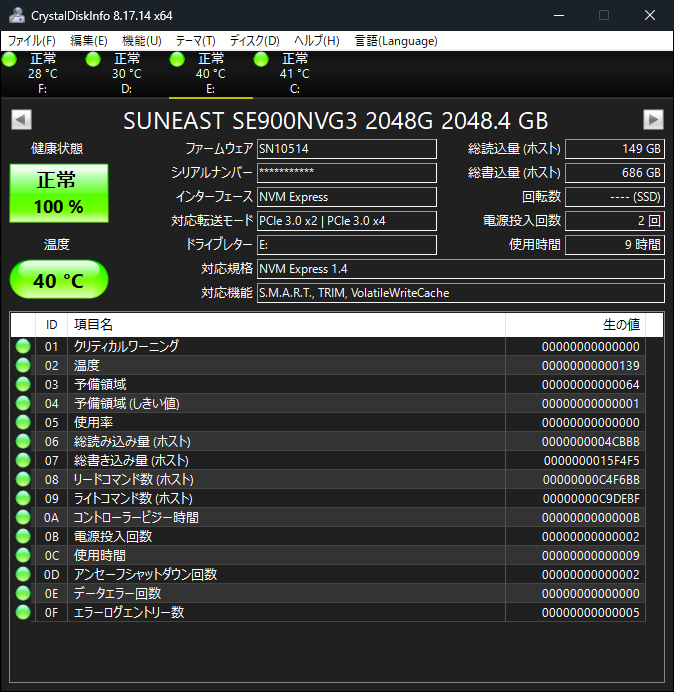Viewport: 674px width, 692px height.
Task: Click the green status dot for Critical Warning row
Action: click(23, 346)
